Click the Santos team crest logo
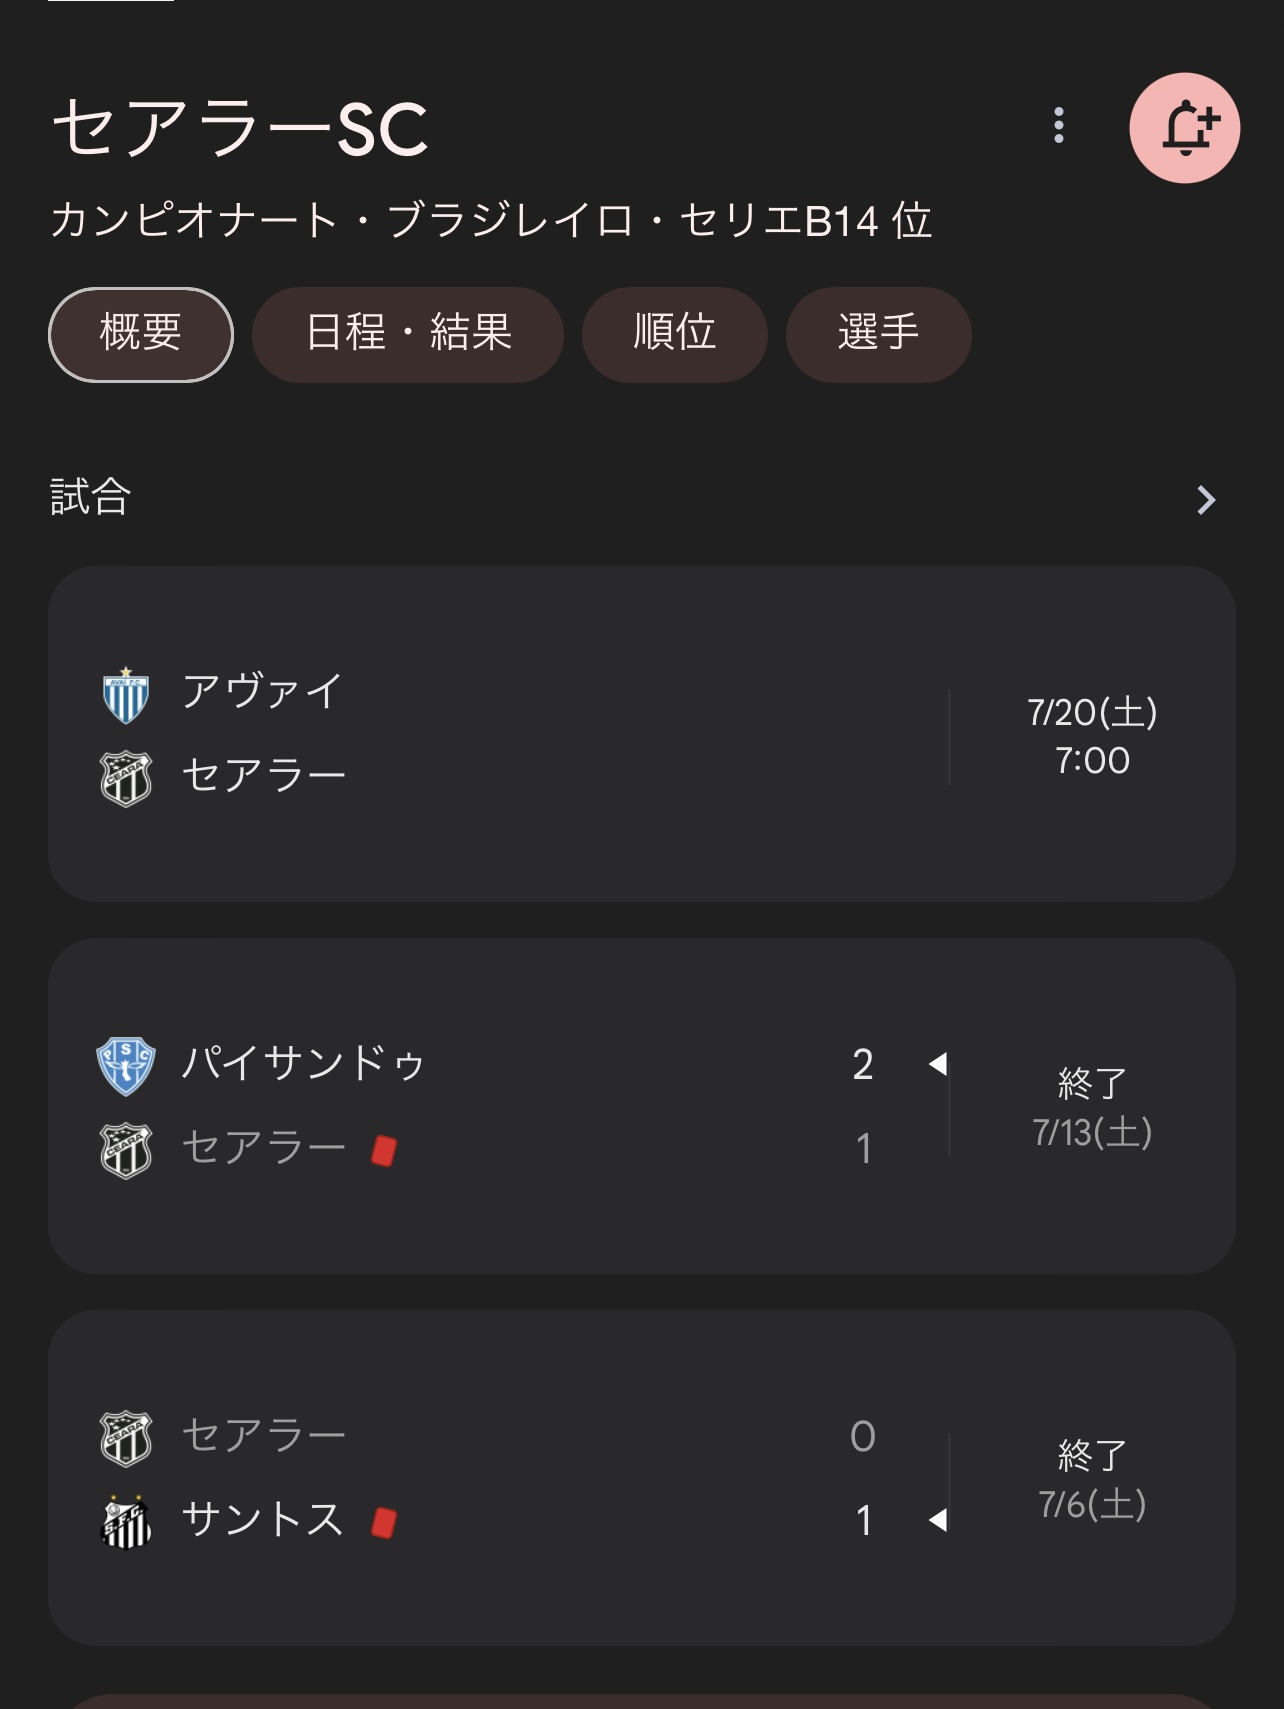1284x1709 pixels. tap(126, 1522)
